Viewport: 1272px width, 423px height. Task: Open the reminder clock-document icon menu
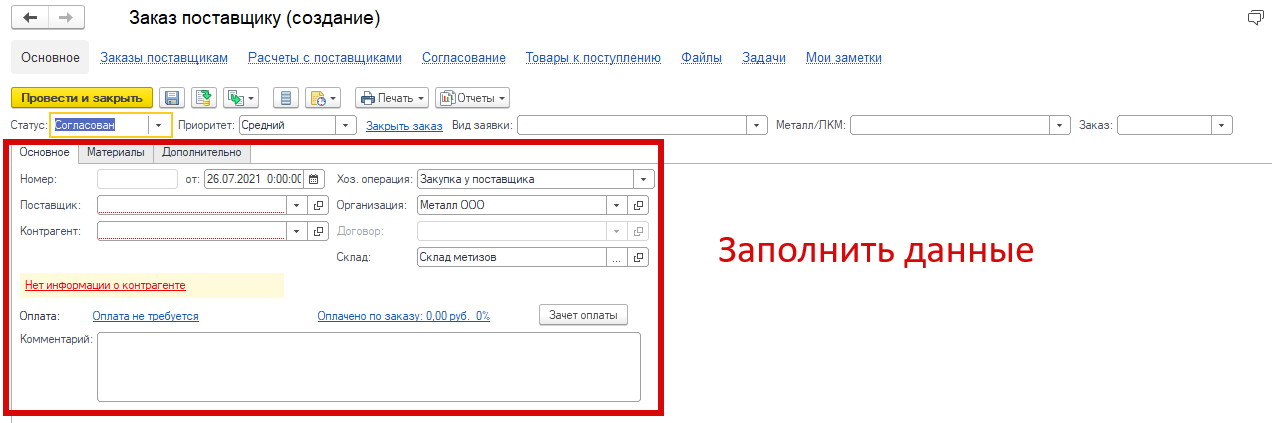click(x=323, y=98)
